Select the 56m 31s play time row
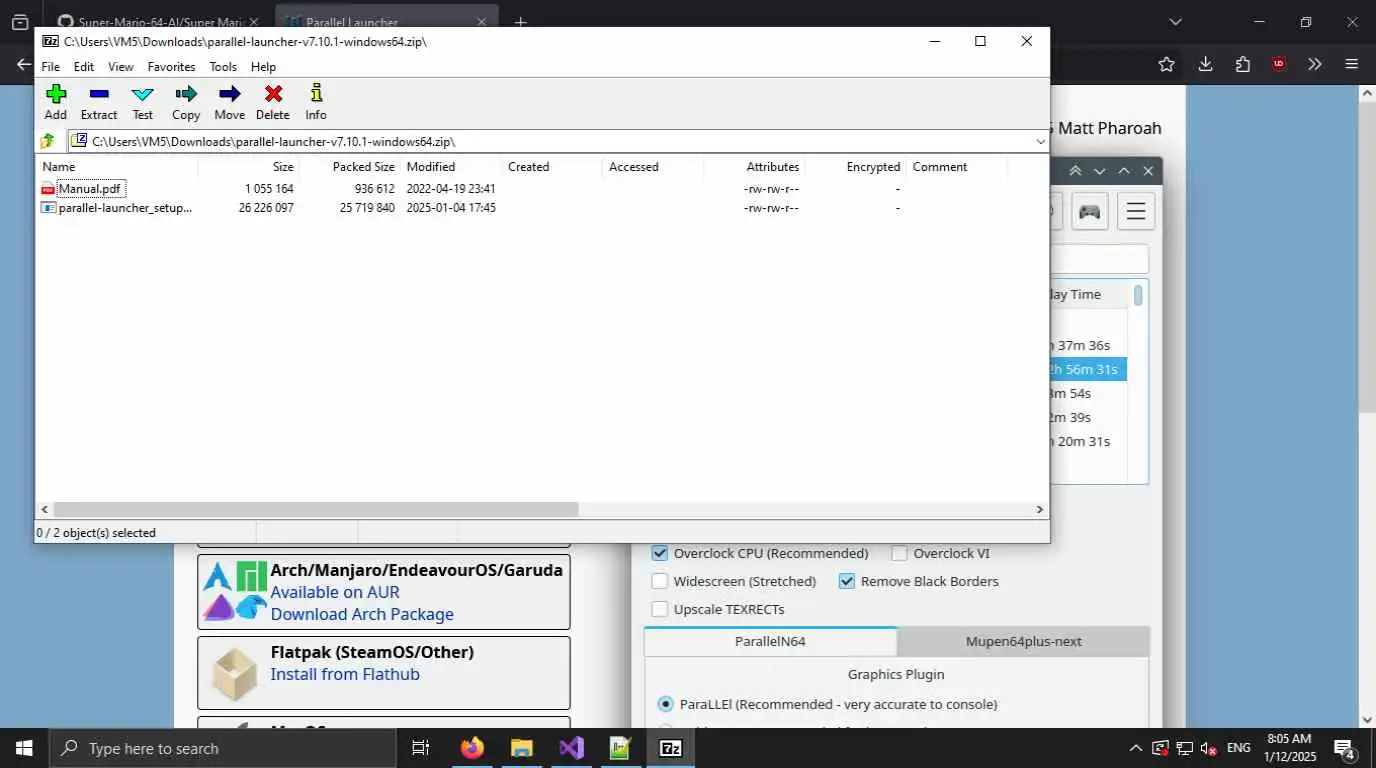Viewport: 1376px width, 768px height. coord(1088,369)
